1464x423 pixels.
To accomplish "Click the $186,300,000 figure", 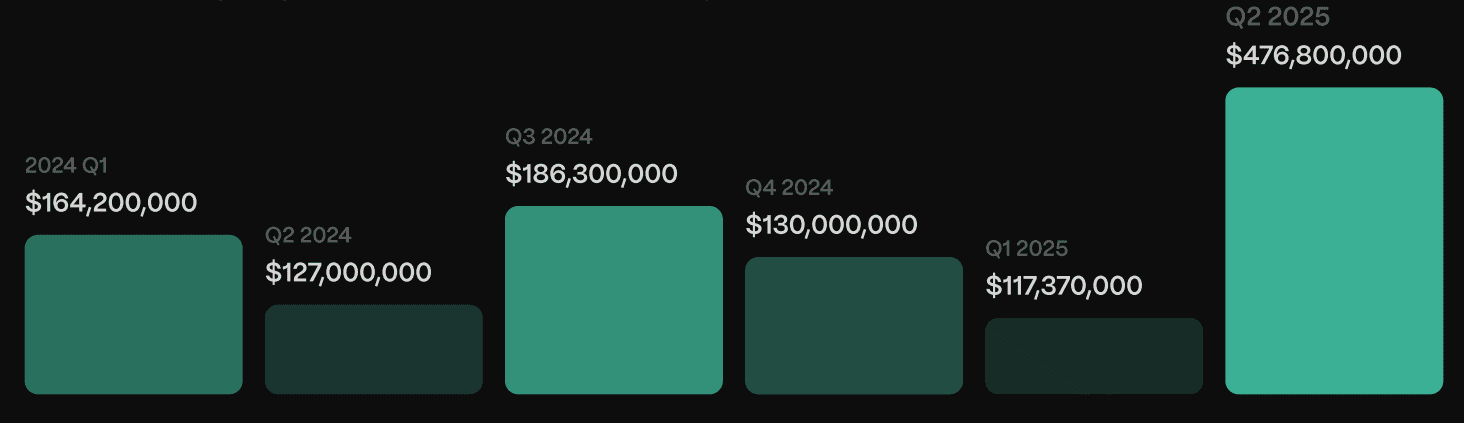I will point(591,174).
